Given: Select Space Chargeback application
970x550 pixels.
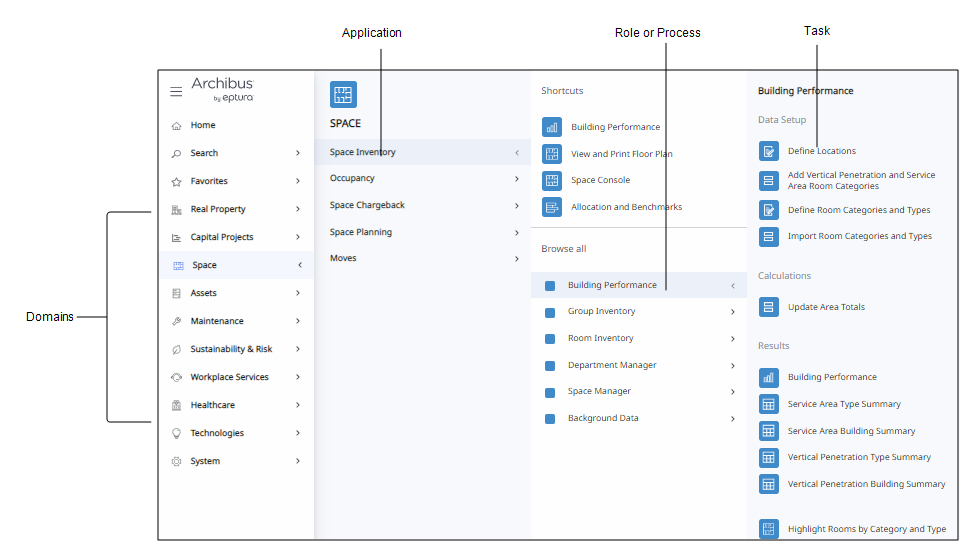Looking at the screenshot, I should pyautogui.click(x=367, y=205).
